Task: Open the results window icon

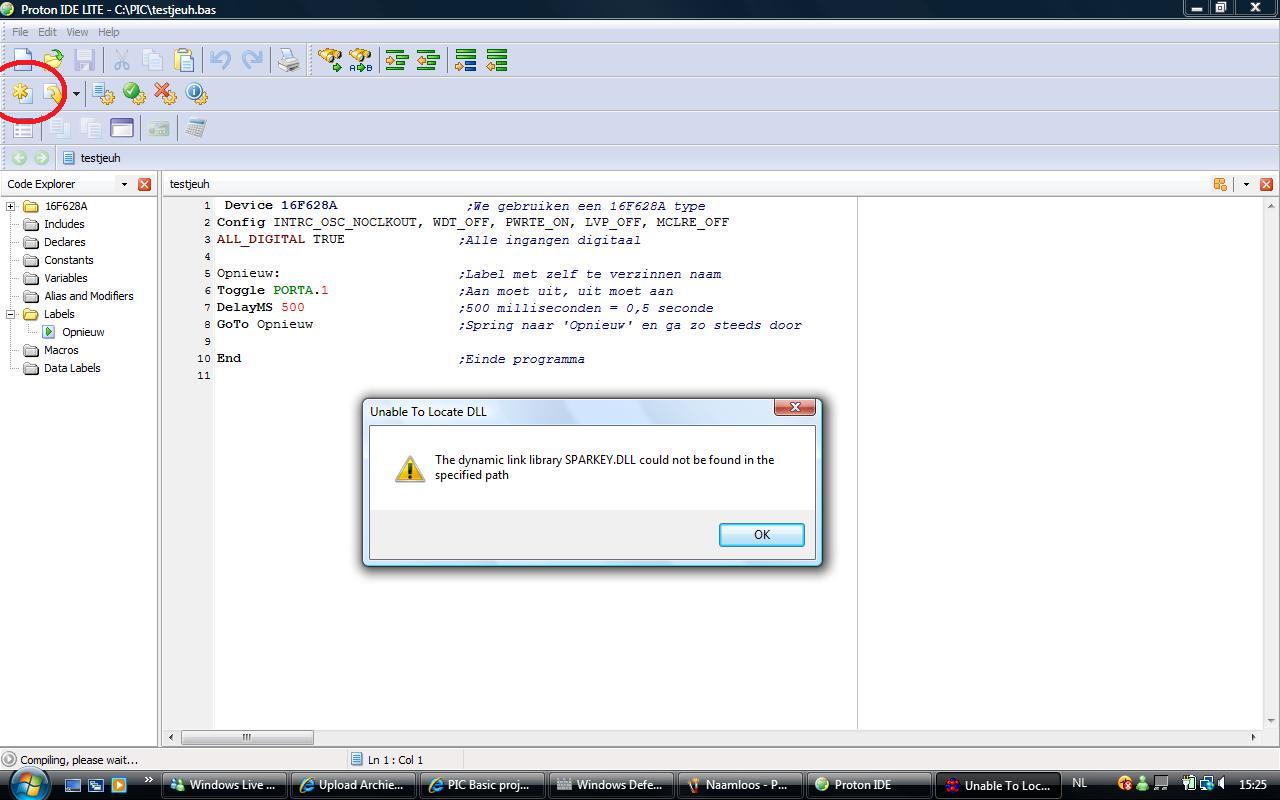Action: coord(122,127)
